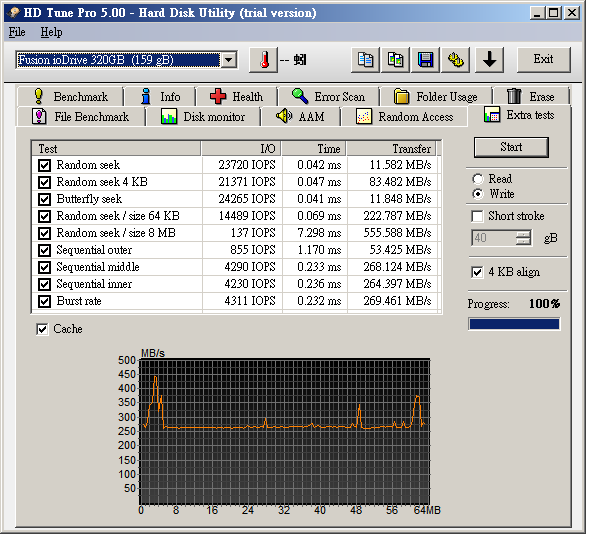Copy info to clipboard toolbar icon
Image resolution: width=614 pixels, height=534 pixels.
click(365, 60)
